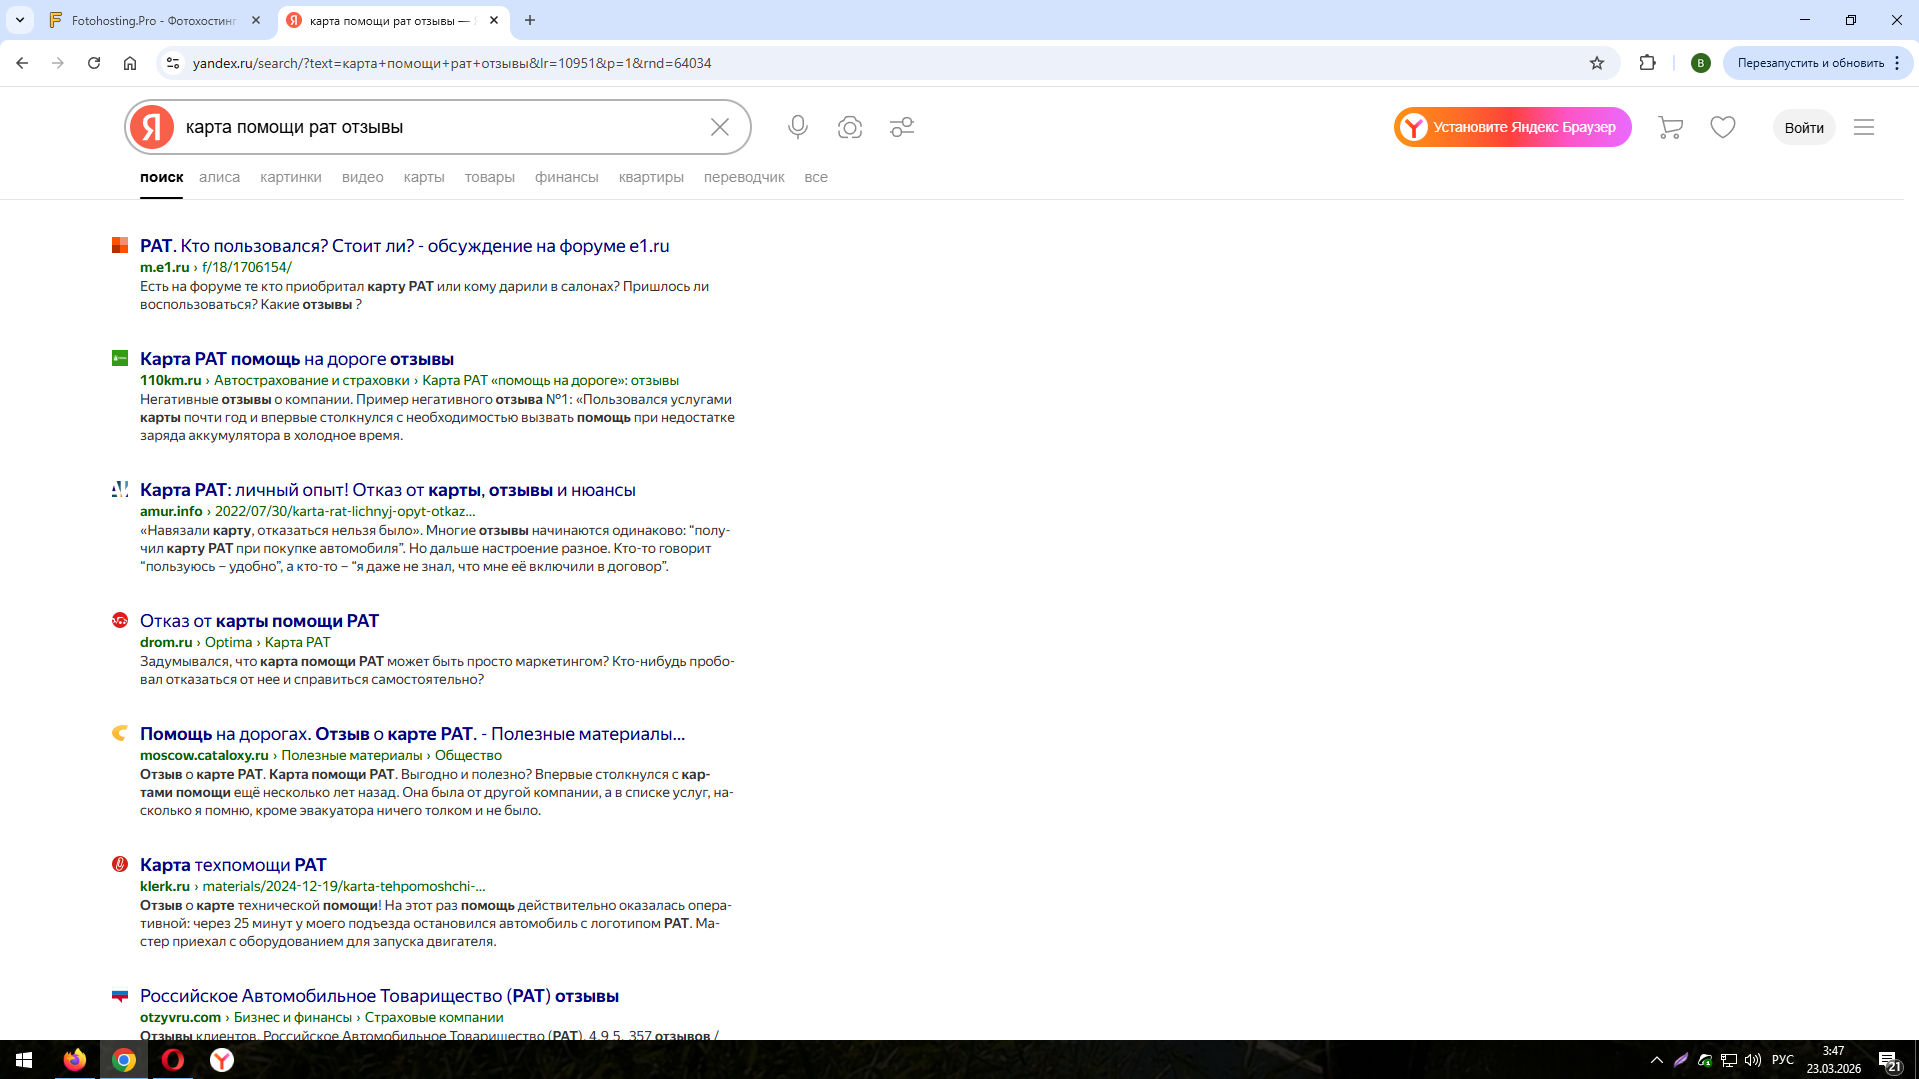
Task: Open image search with the camera icon
Action: pyautogui.click(x=850, y=127)
